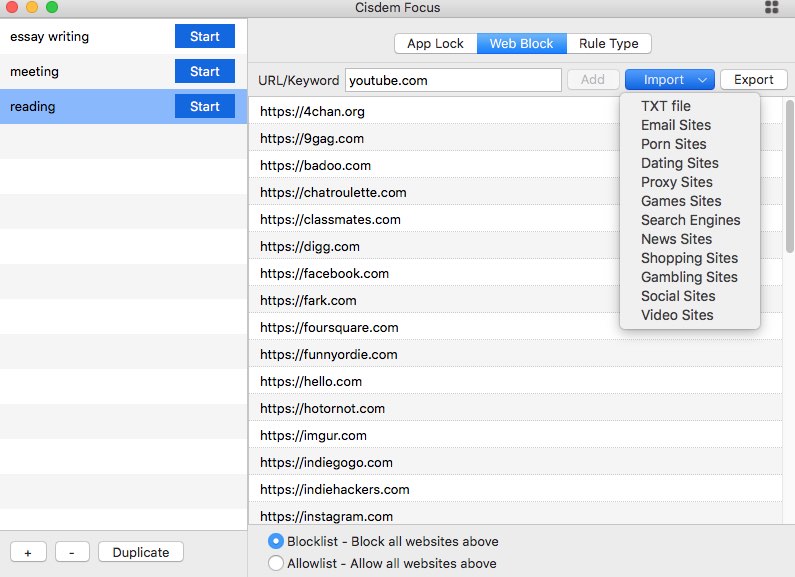
Task: Select the Blocklist radio option
Action: [x=275, y=542]
